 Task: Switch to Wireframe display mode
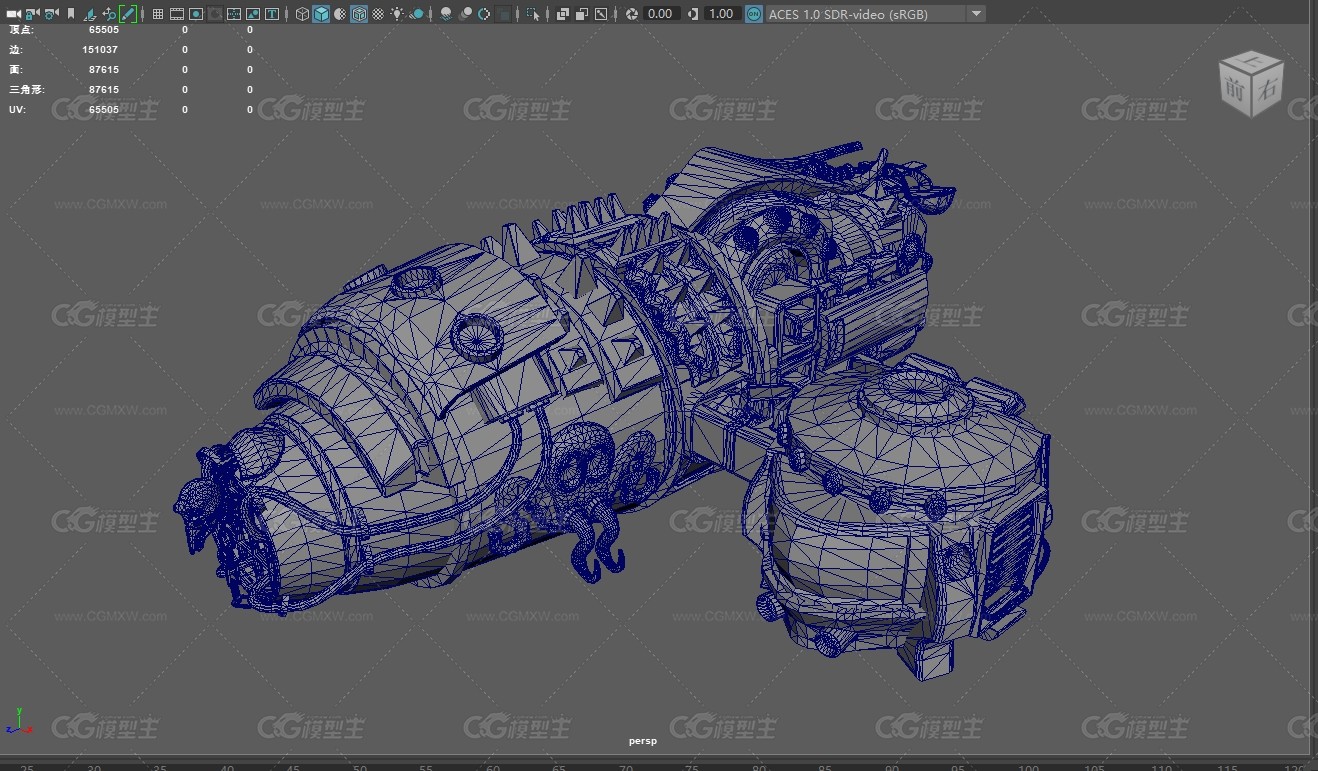coord(302,14)
